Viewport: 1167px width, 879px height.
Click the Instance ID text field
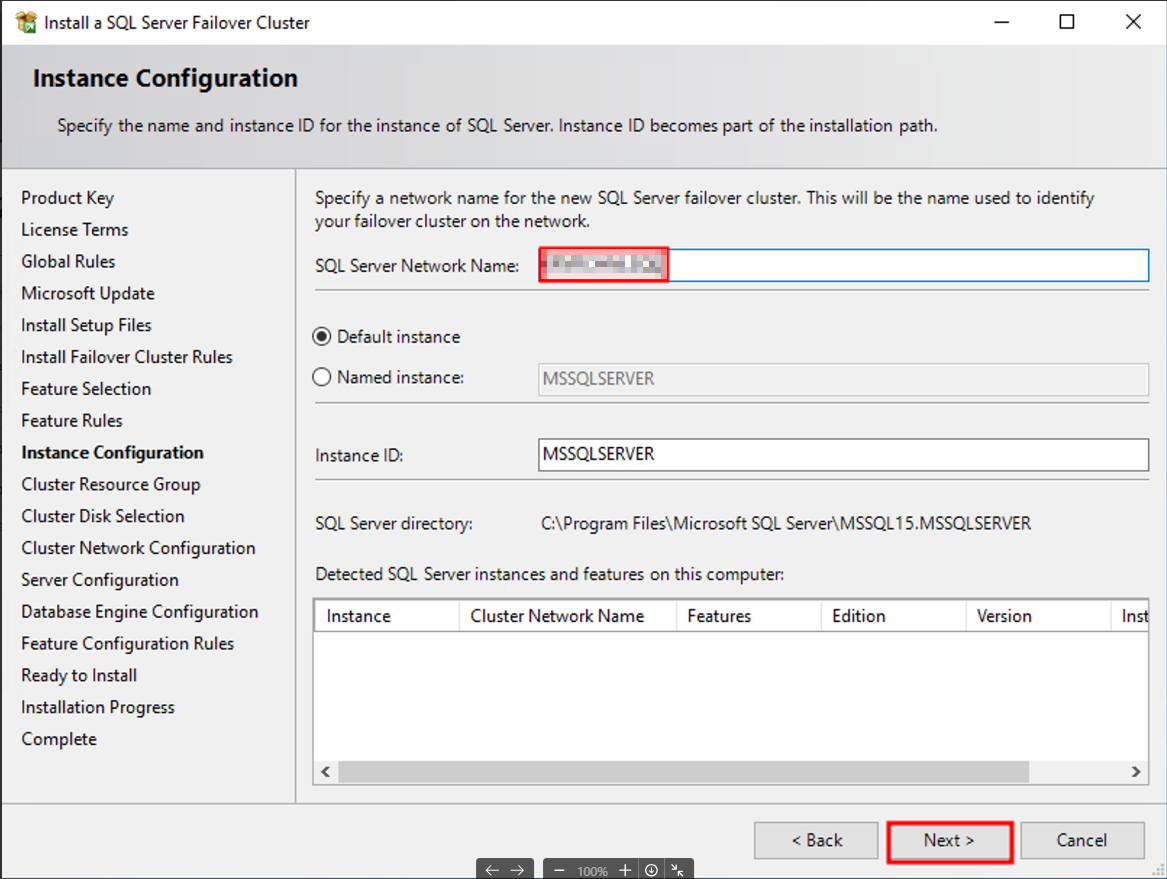point(843,454)
